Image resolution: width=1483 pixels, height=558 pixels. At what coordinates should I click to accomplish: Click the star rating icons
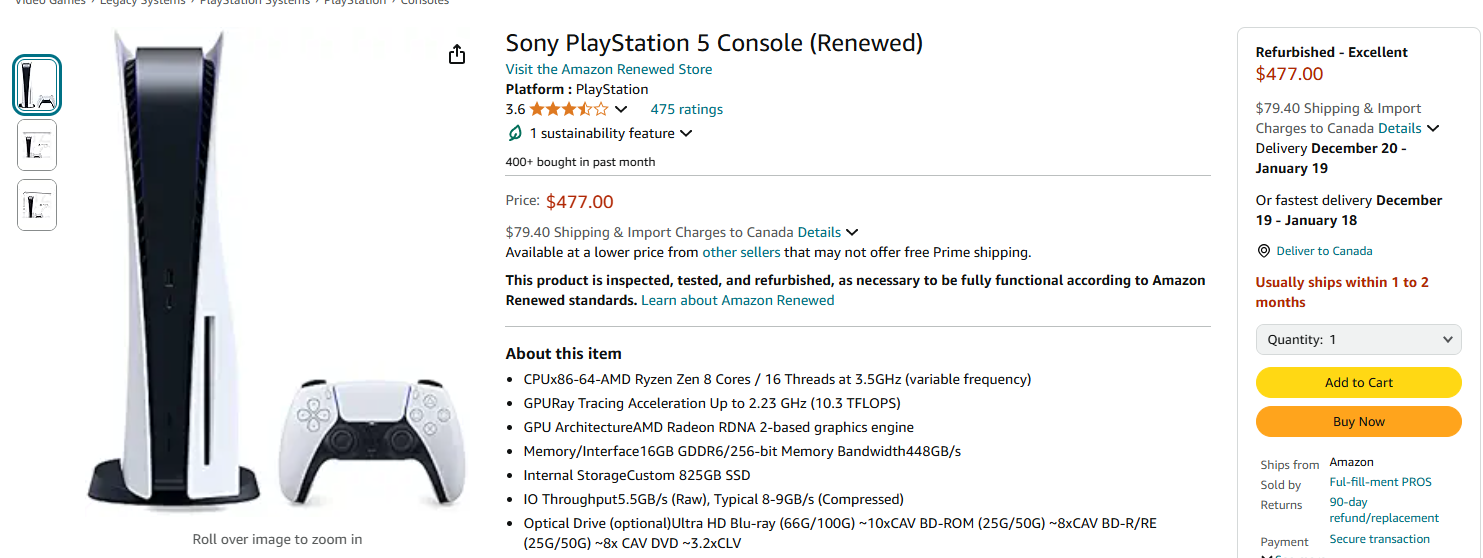pyautogui.click(x=568, y=109)
